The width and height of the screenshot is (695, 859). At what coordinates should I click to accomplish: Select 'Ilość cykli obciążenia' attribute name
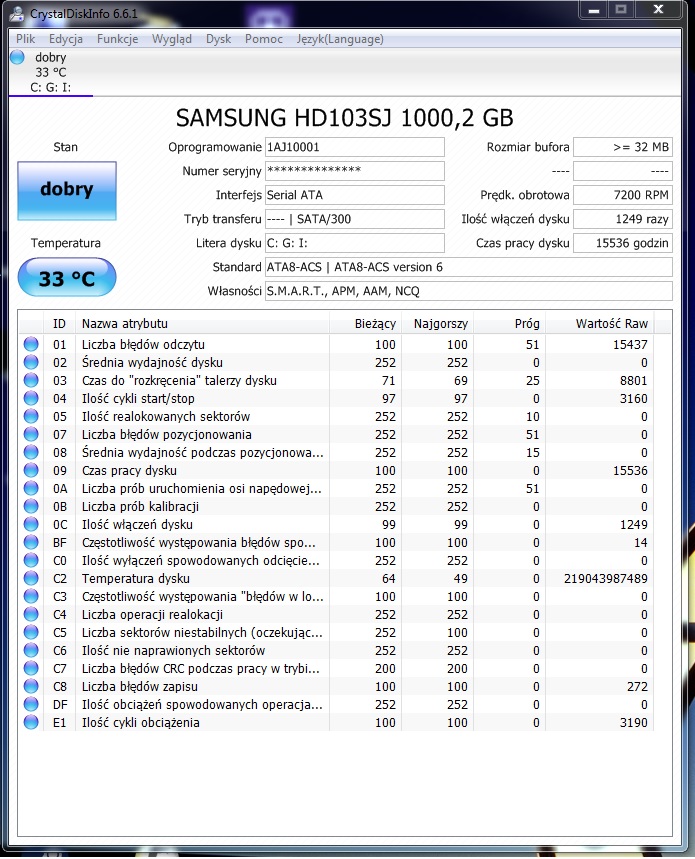tap(141, 723)
